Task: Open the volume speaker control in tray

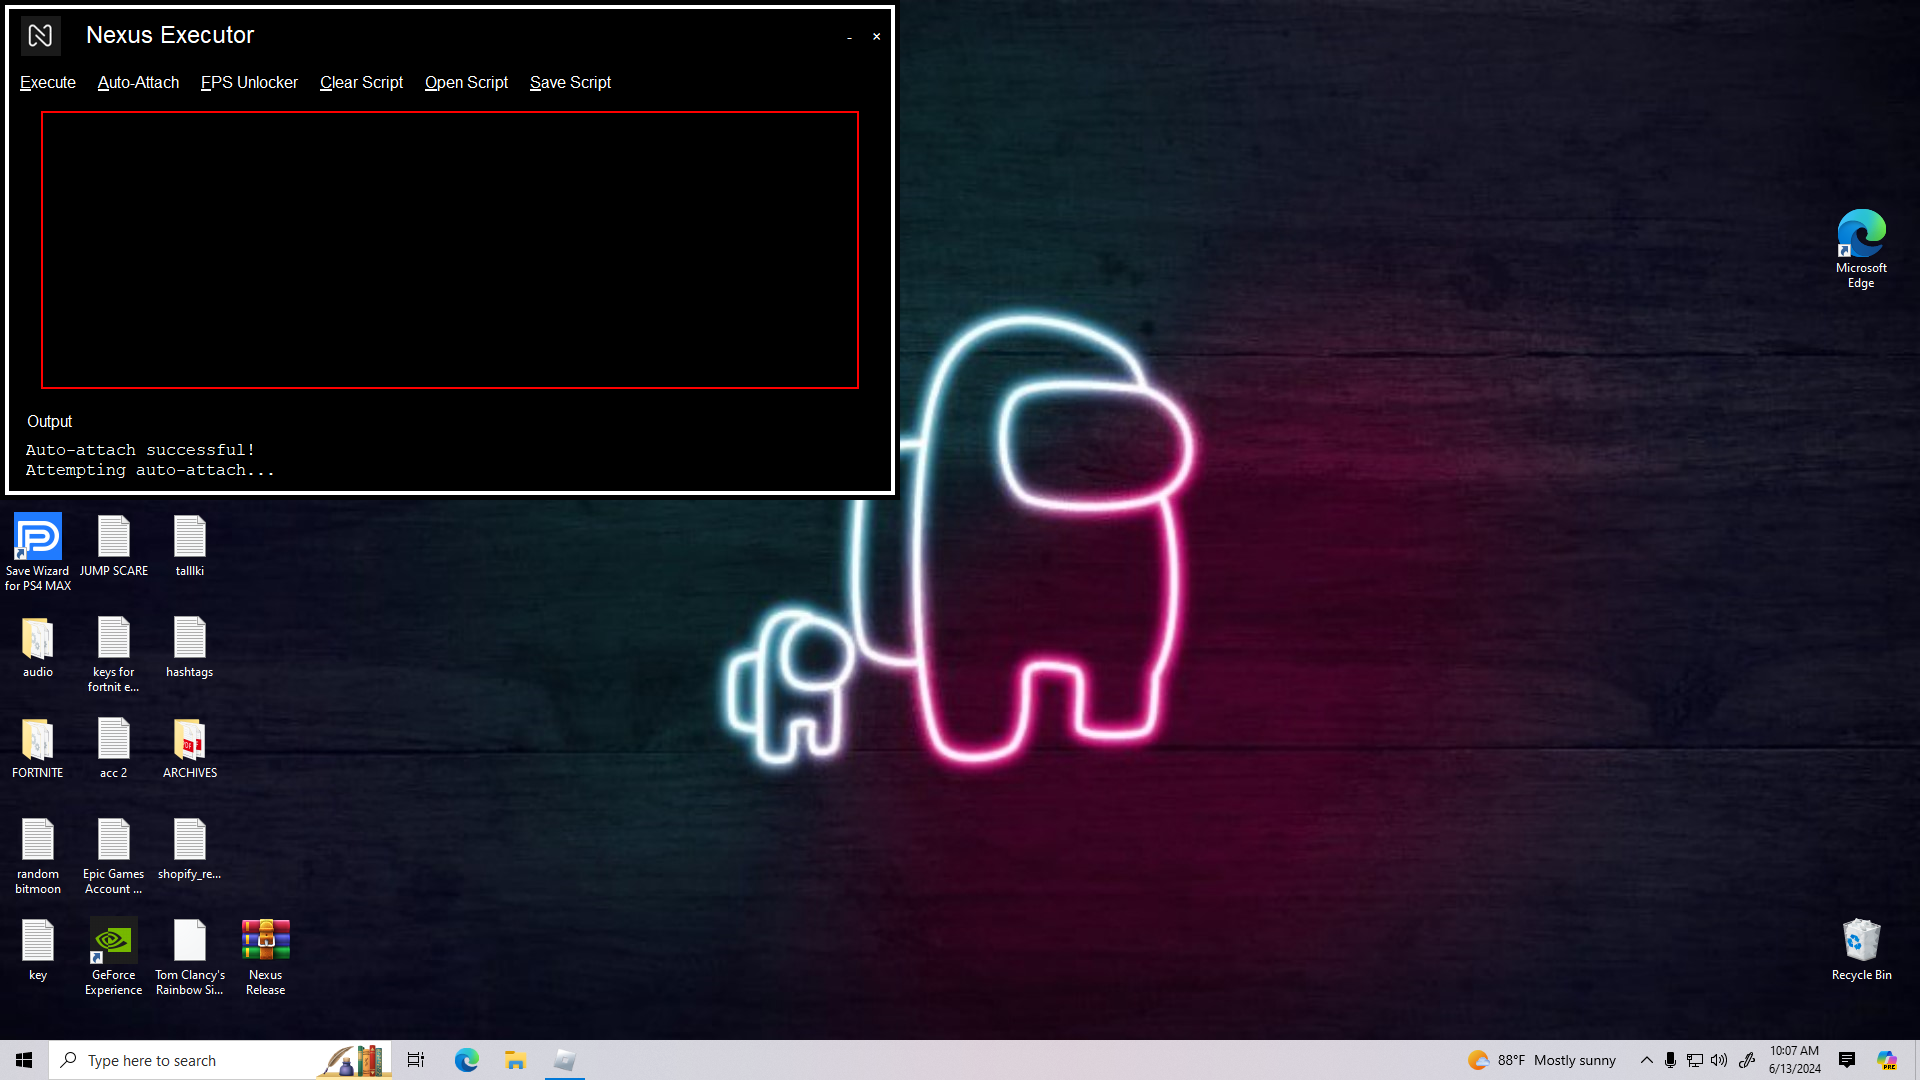Action: (x=1719, y=1060)
